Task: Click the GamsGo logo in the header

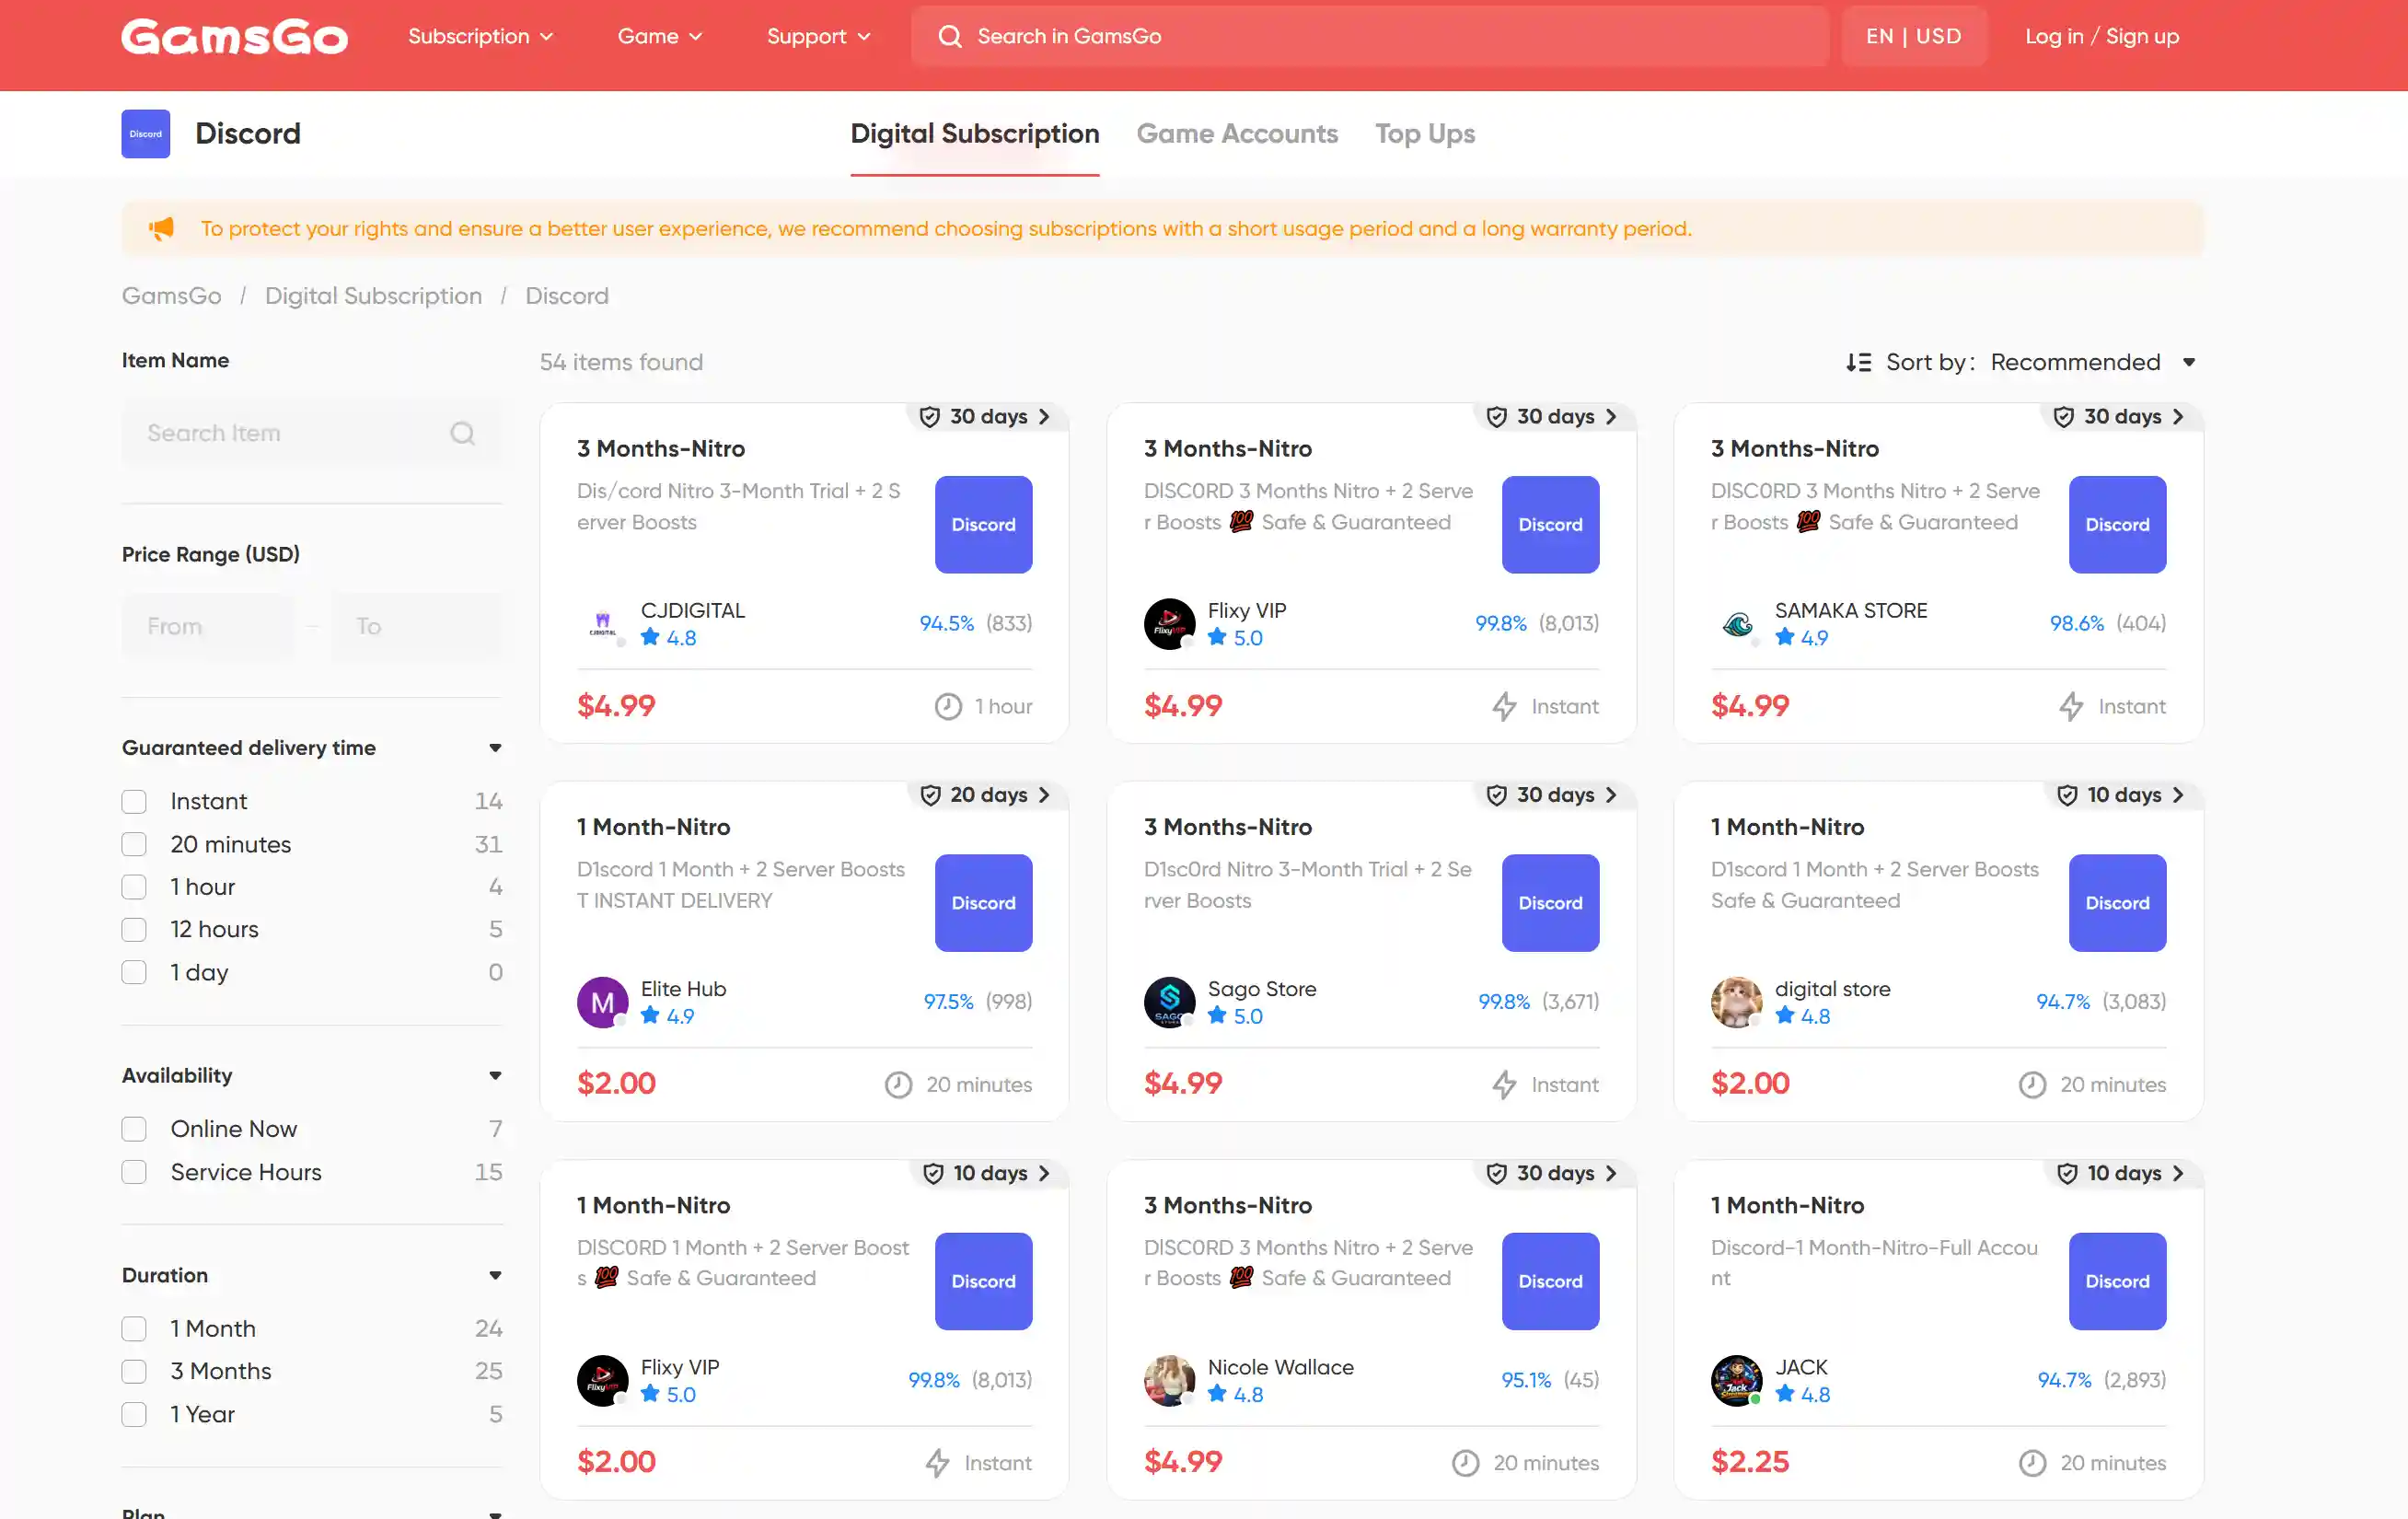Action: tap(234, 37)
